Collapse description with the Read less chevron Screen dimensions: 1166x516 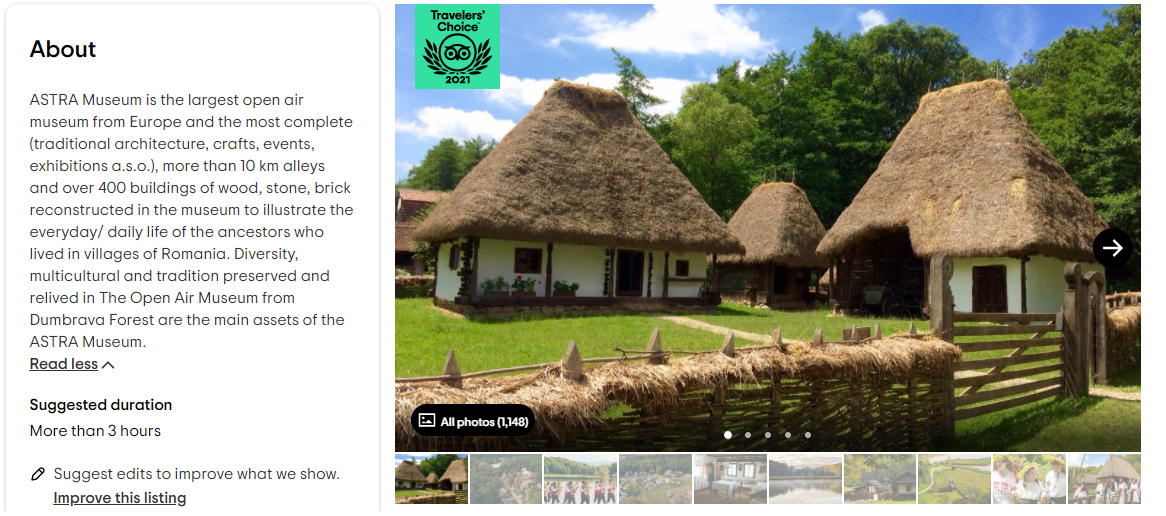(108, 365)
